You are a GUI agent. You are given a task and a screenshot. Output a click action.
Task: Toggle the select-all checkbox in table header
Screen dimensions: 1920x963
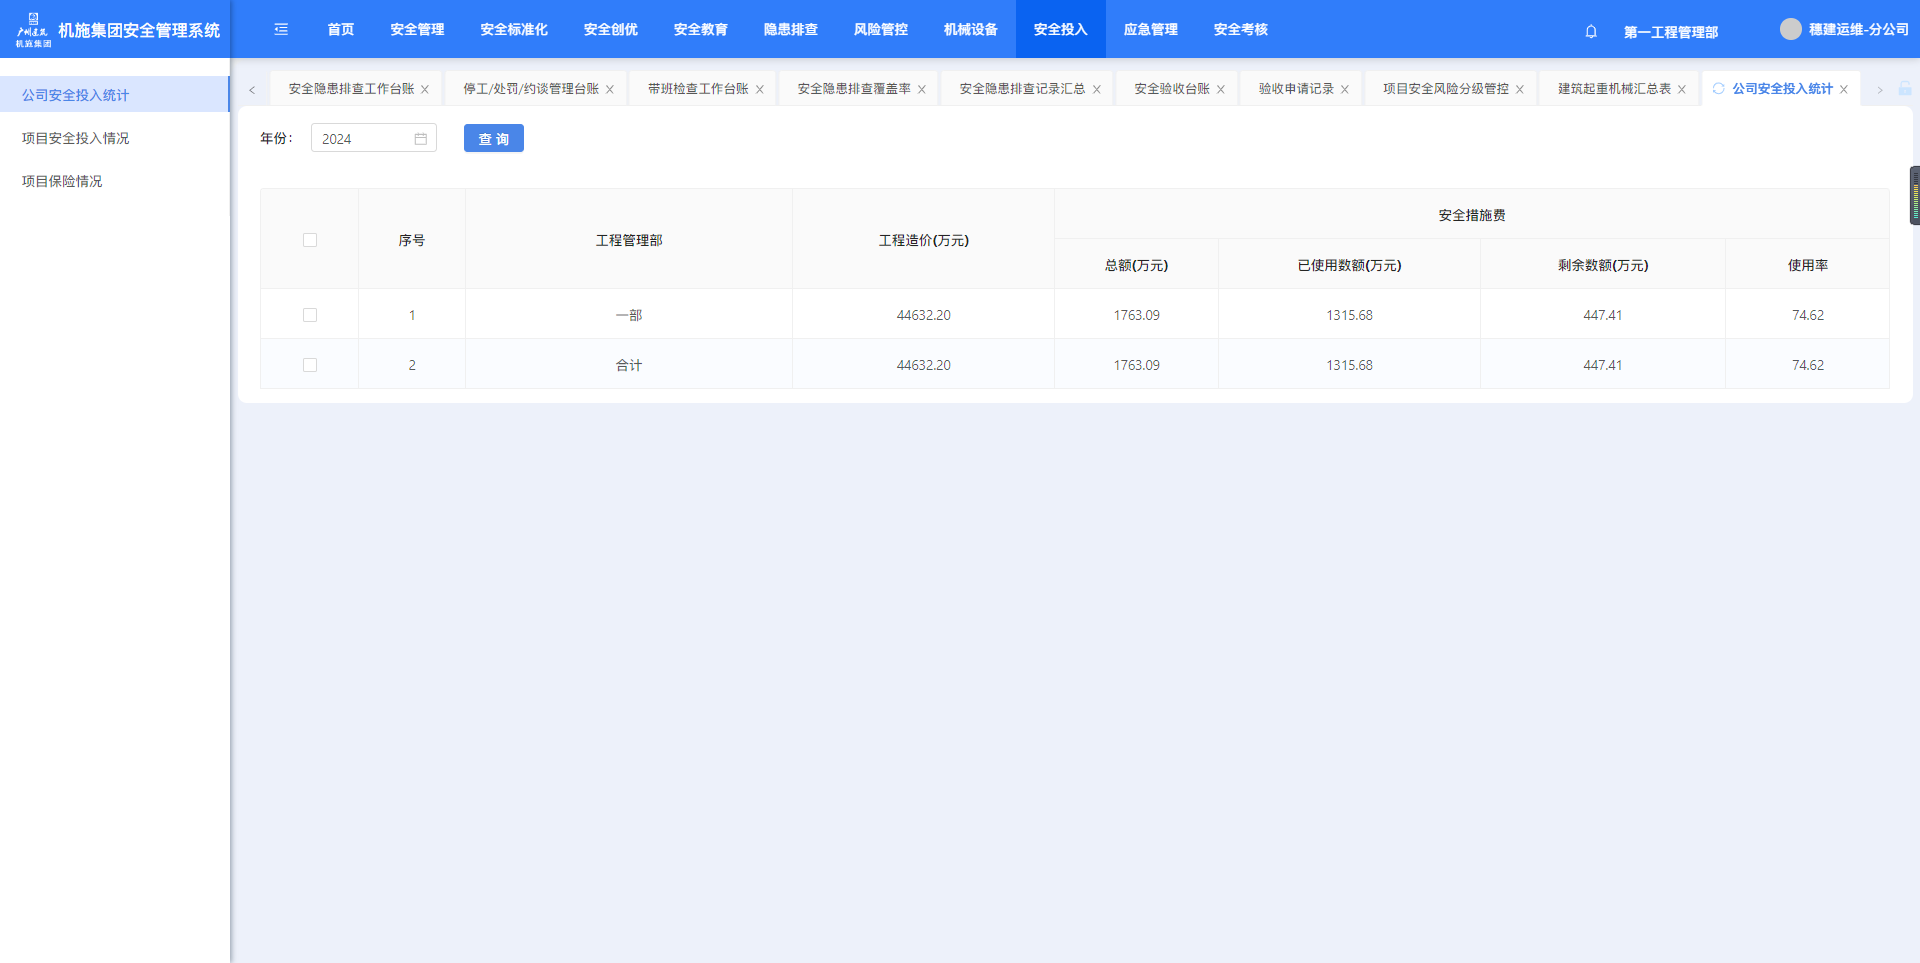(310, 240)
